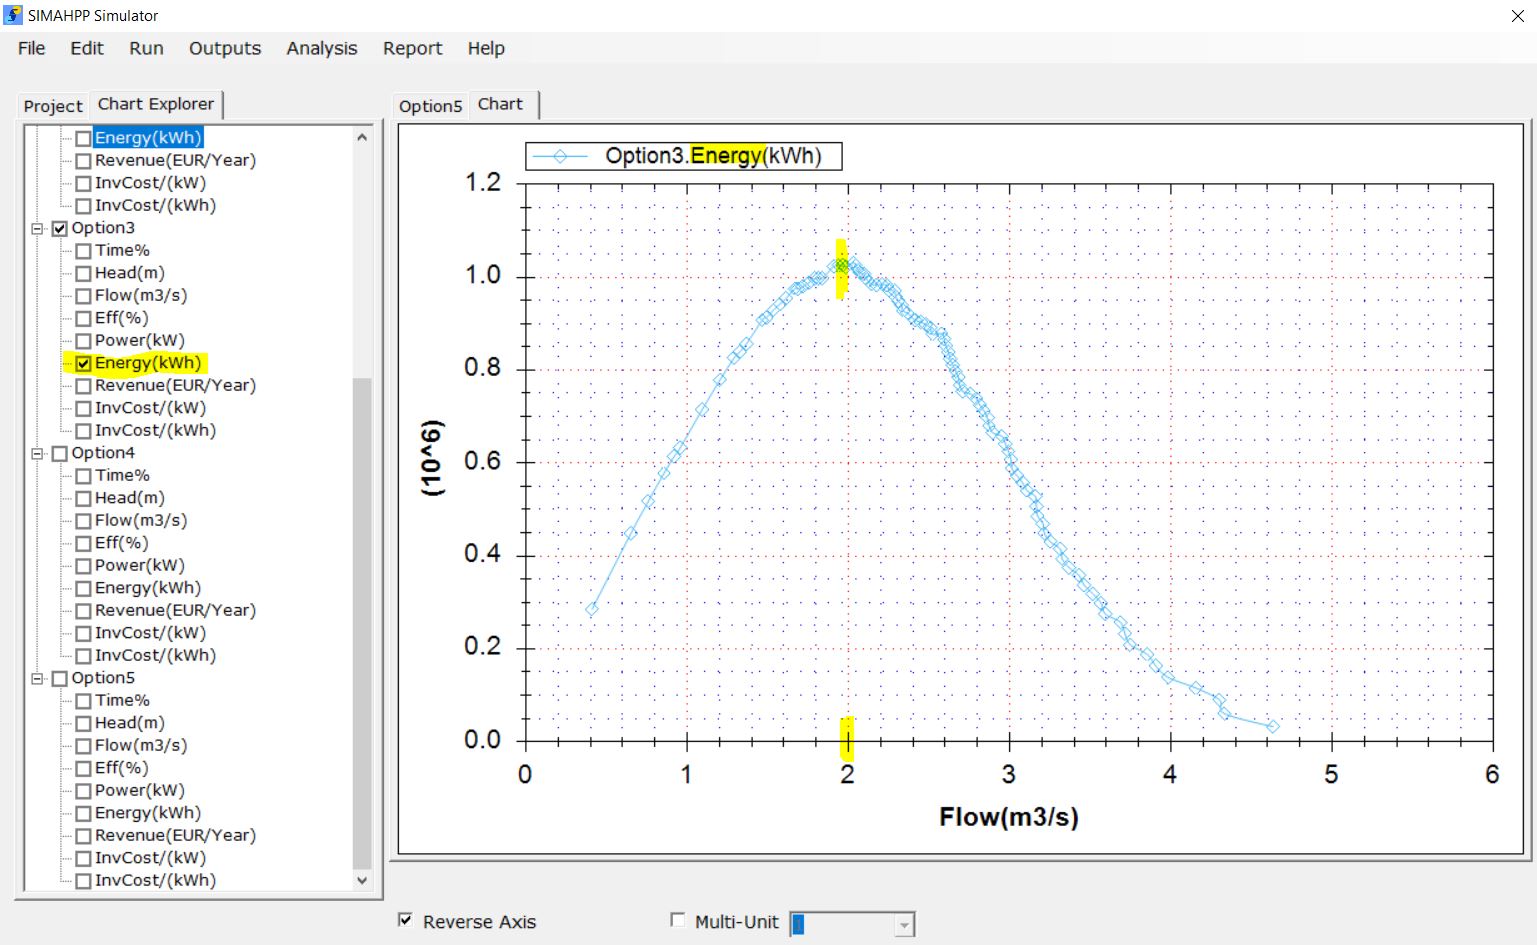The width and height of the screenshot is (1537, 945).
Task: Enable InvCost/(kWh) under Option3
Action: coord(84,431)
